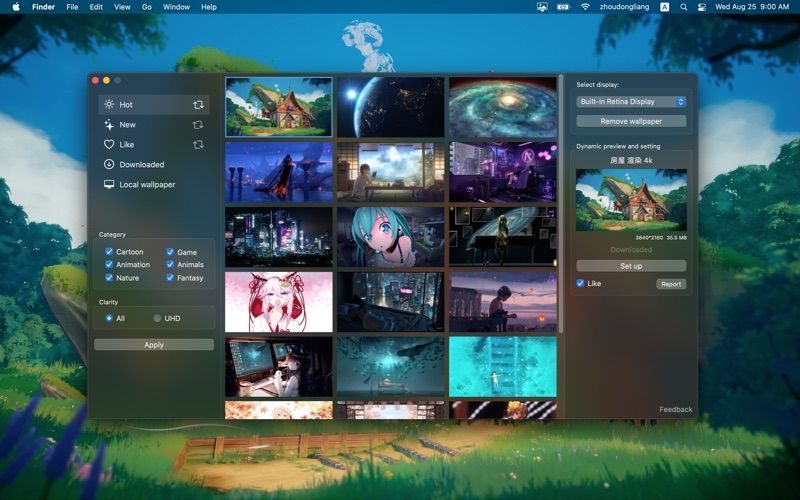
Task: Uncheck the Like checkbox for this wallpaper
Action: pyautogui.click(x=580, y=283)
